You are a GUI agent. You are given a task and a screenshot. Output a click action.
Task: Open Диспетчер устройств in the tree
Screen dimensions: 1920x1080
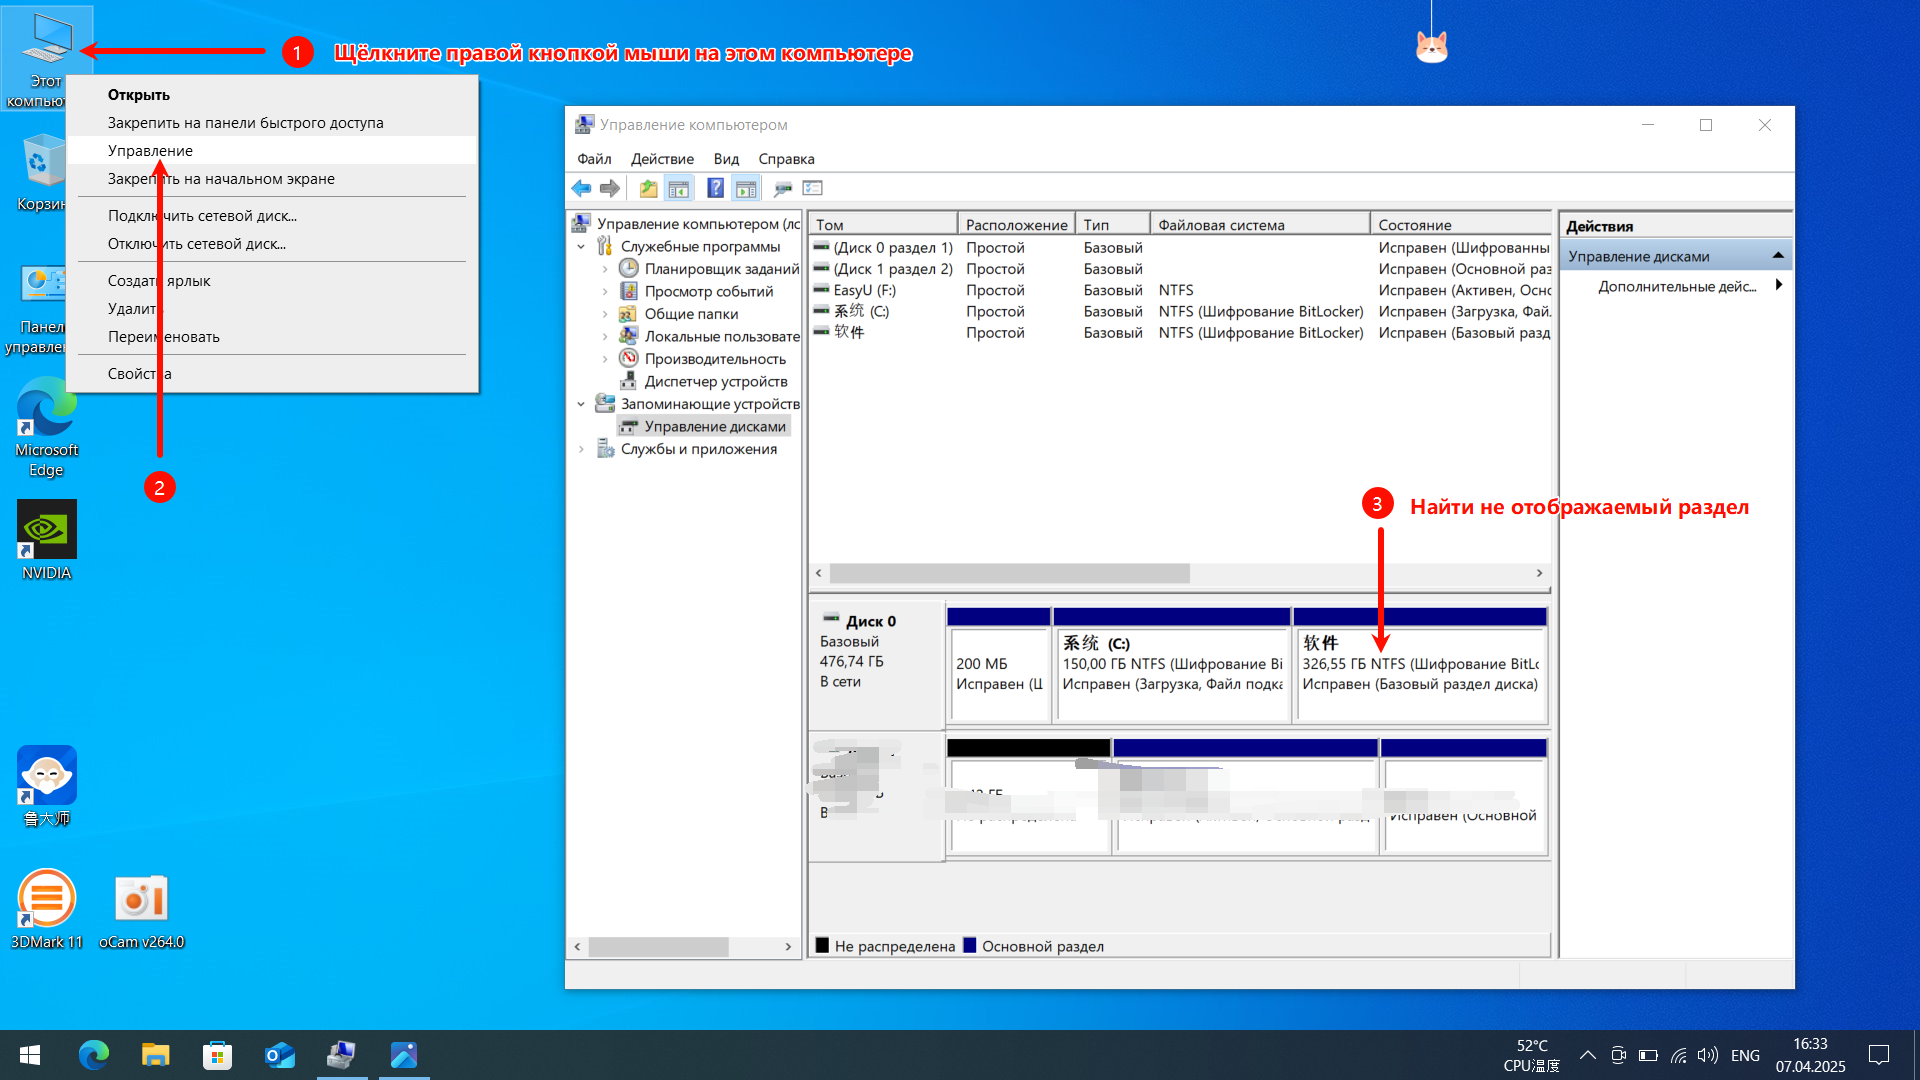(715, 381)
